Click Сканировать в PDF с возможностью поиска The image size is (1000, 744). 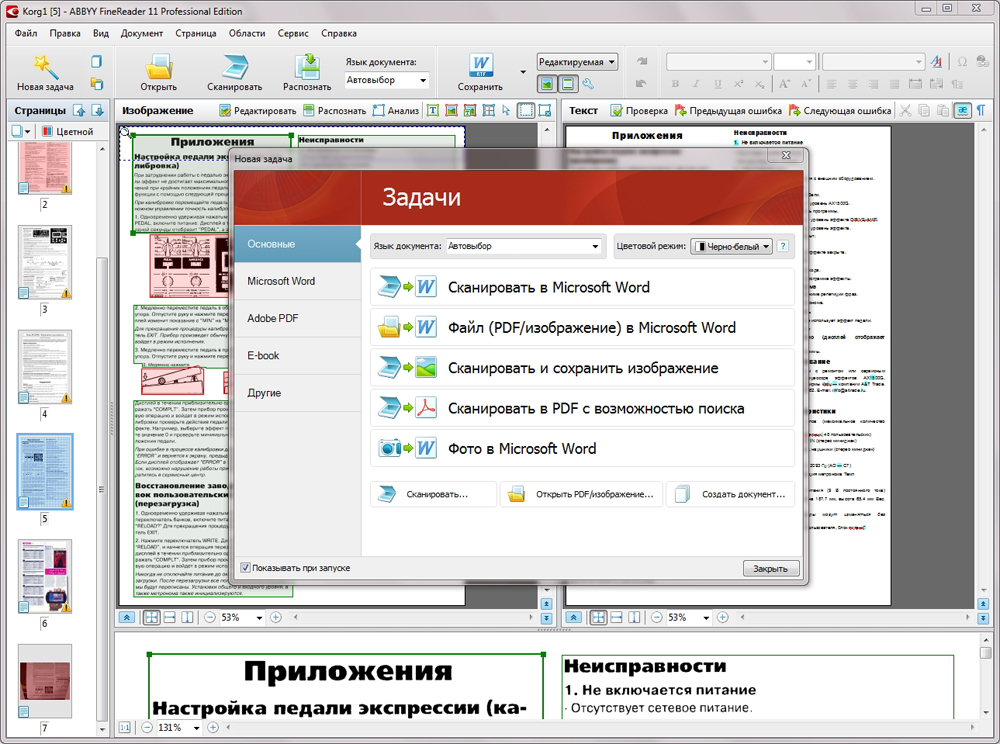(x=582, y=408)
